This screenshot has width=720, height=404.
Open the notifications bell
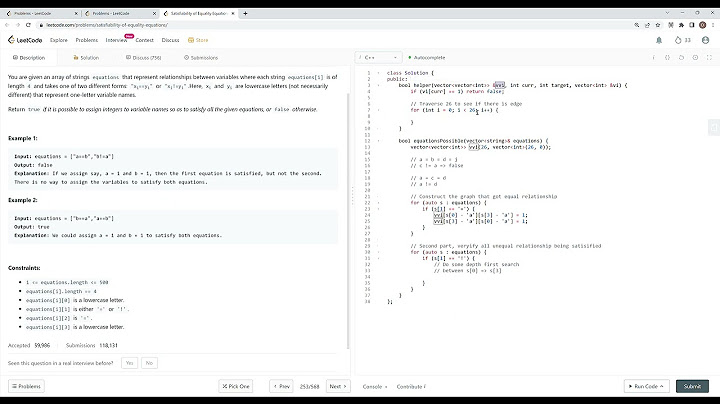coord(659,40)
